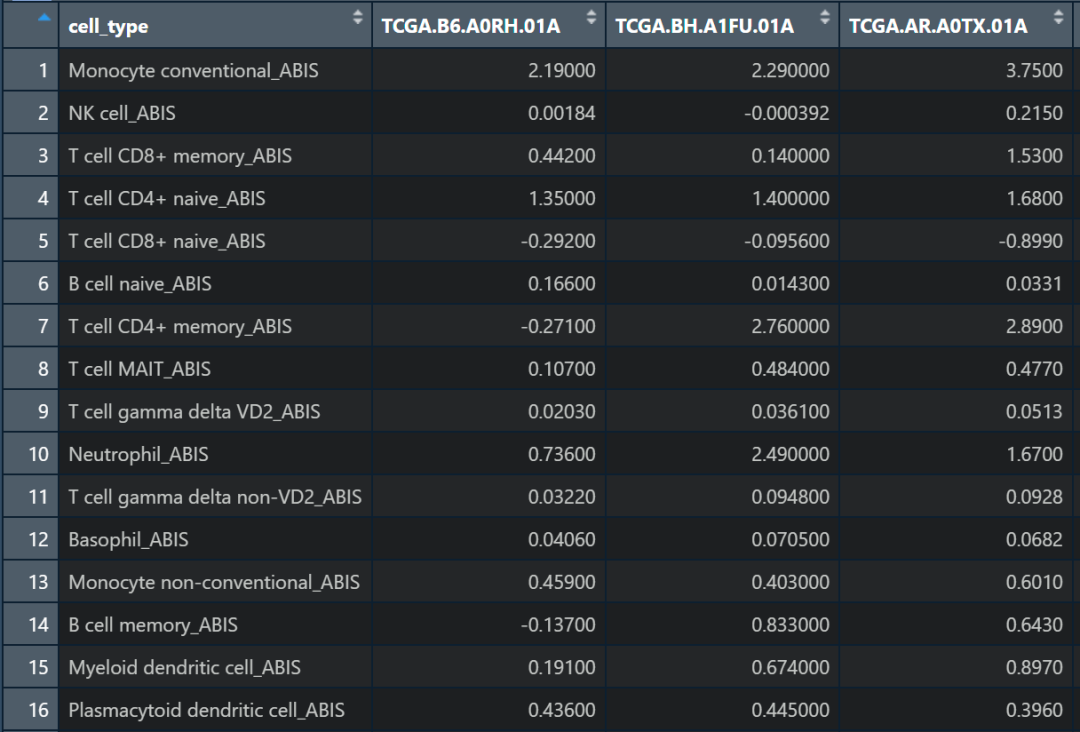The width and height of the screenshot is (1080, 732).
Task: Click value 2.290000 in Monocyte conventional row
Action: click(x=790, y=70)
